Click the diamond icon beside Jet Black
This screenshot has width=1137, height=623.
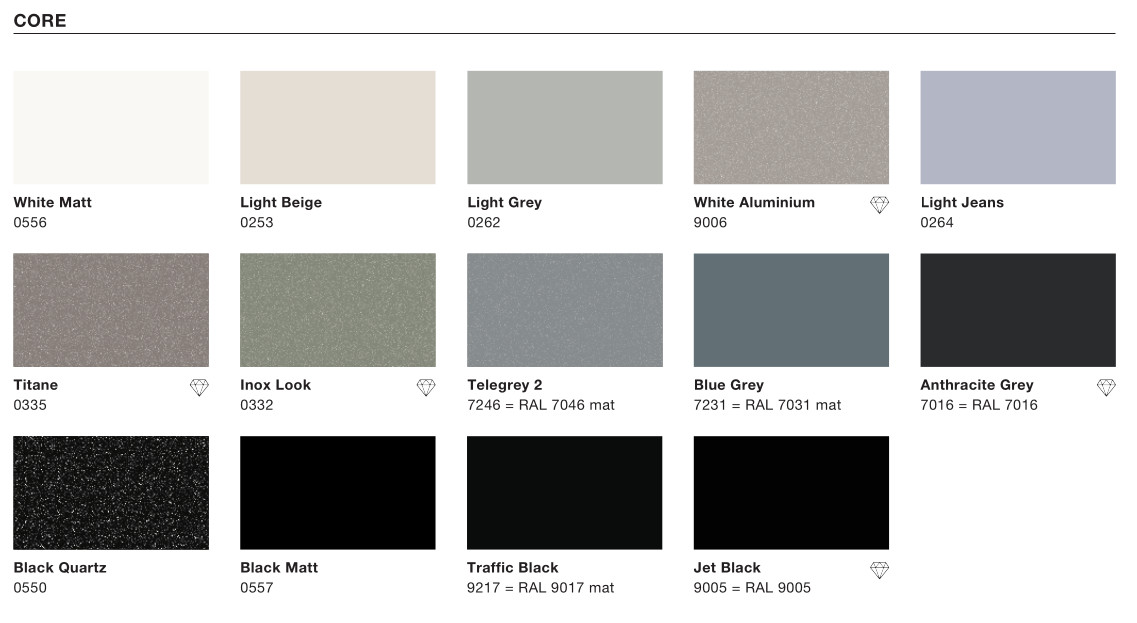(x=879, y=570)
